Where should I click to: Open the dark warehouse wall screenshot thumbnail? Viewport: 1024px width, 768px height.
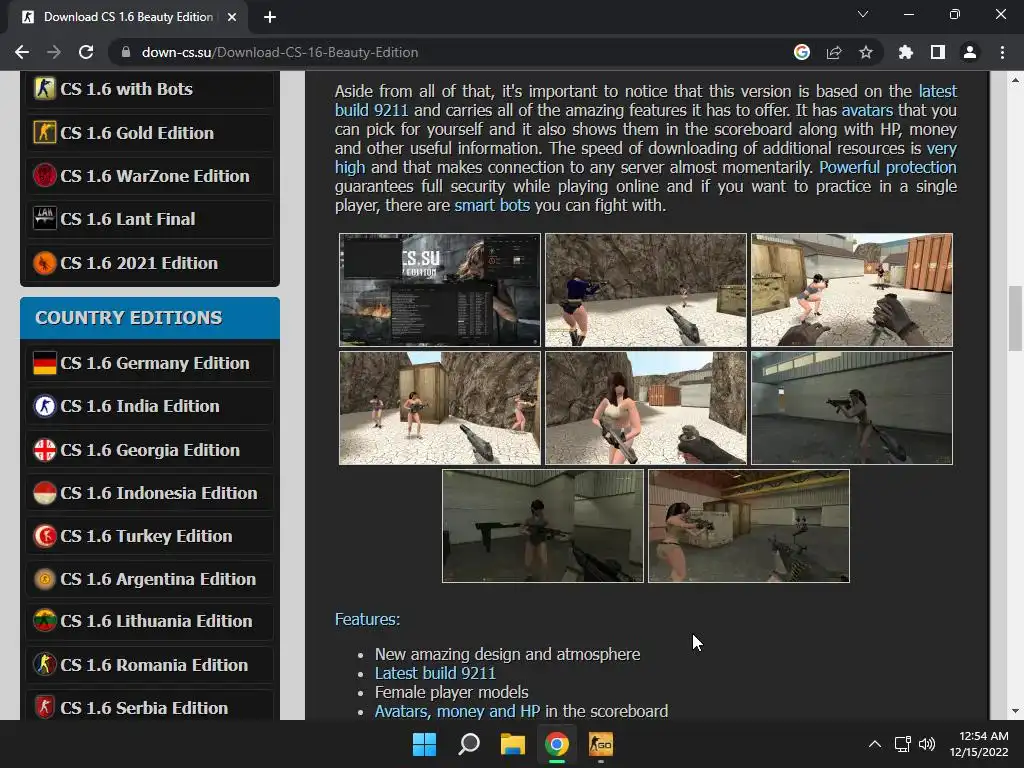(x=852, y=408)
